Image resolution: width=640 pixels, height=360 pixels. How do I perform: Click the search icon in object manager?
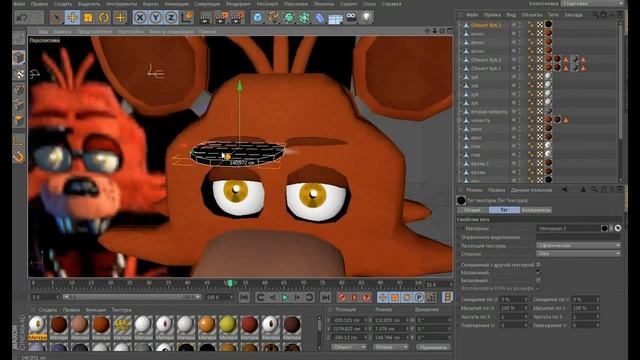596,15
